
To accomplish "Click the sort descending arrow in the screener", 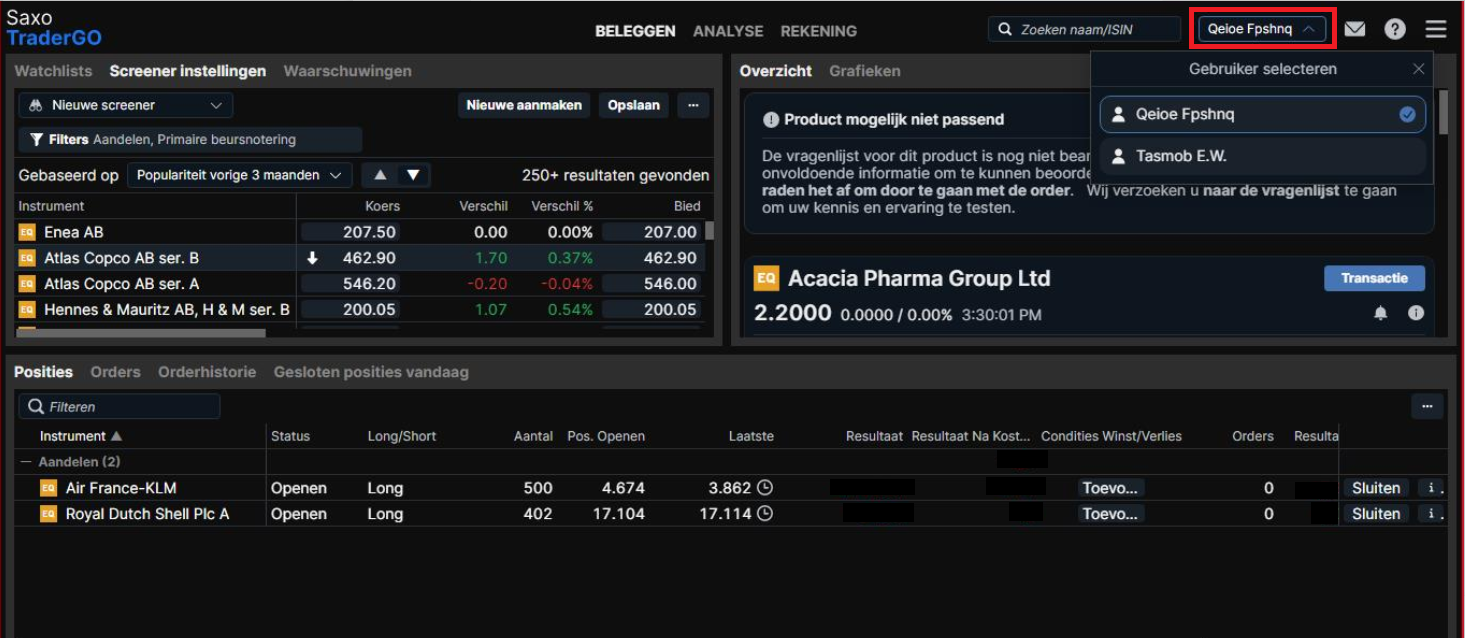I will (413, 175).
